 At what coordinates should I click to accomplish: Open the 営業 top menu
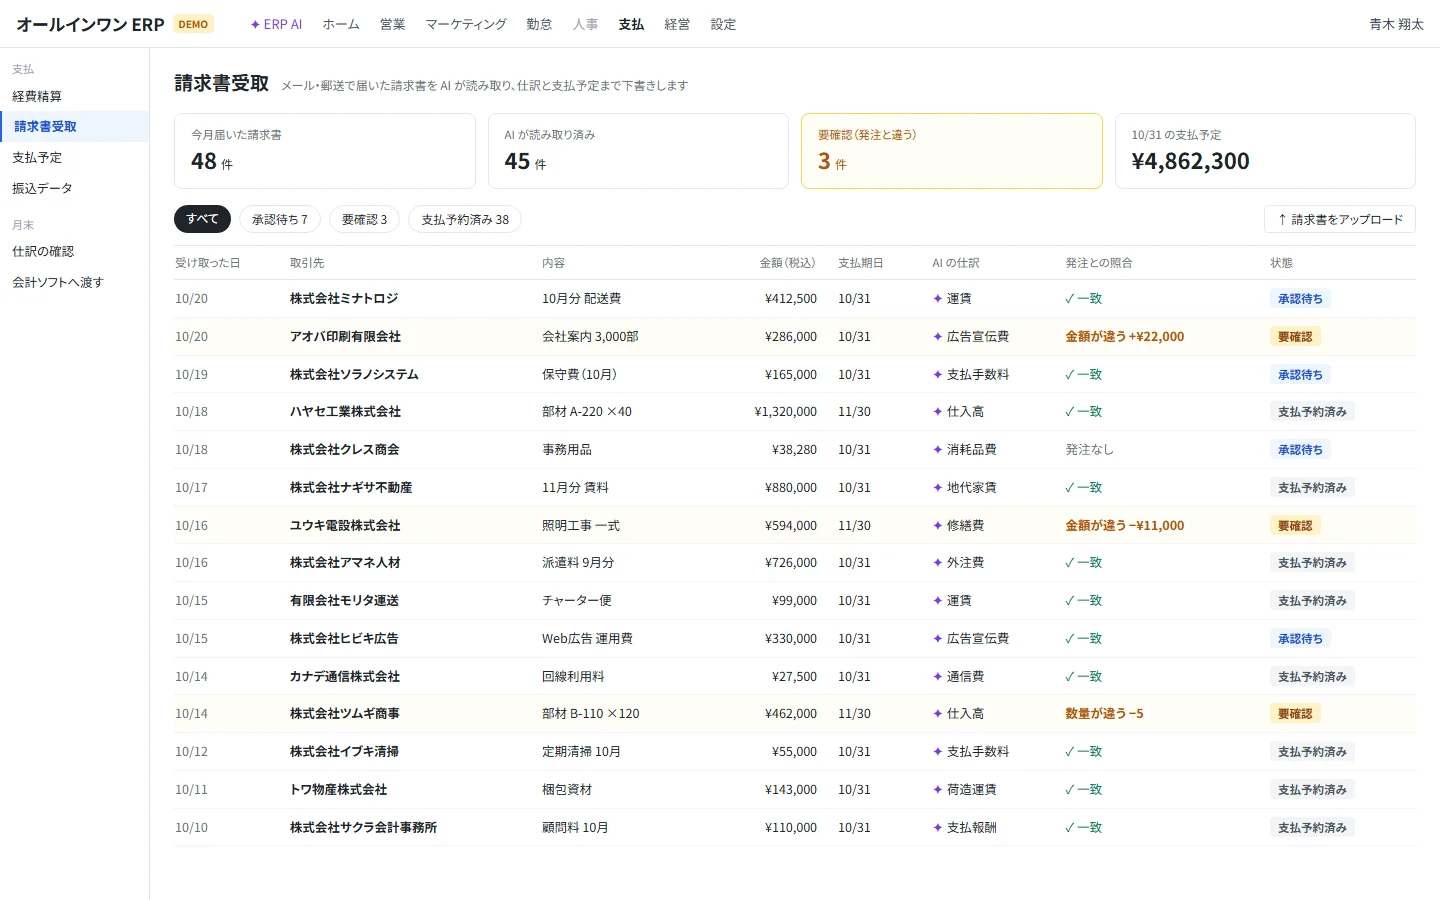point(393,24)
